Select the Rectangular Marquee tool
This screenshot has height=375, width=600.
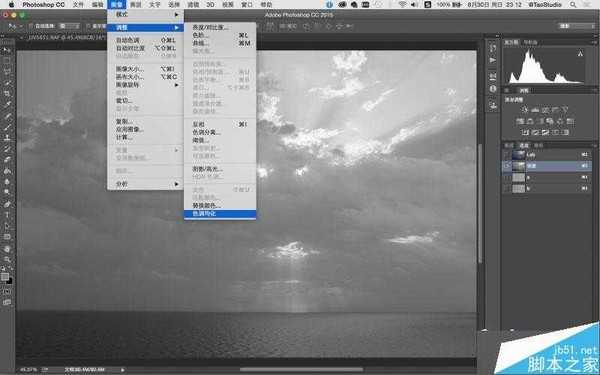7,61
